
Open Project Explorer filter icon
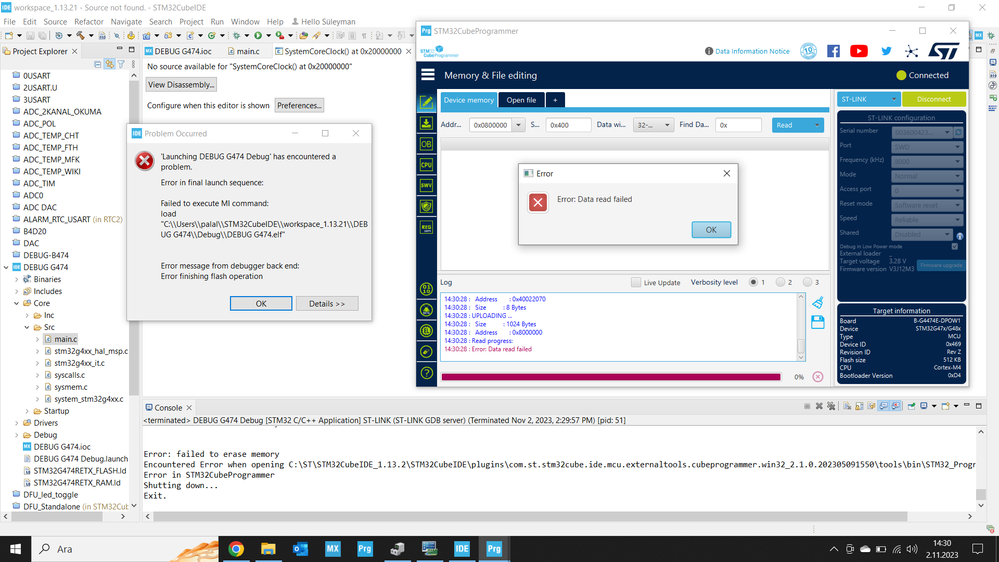tap(121, 64)
